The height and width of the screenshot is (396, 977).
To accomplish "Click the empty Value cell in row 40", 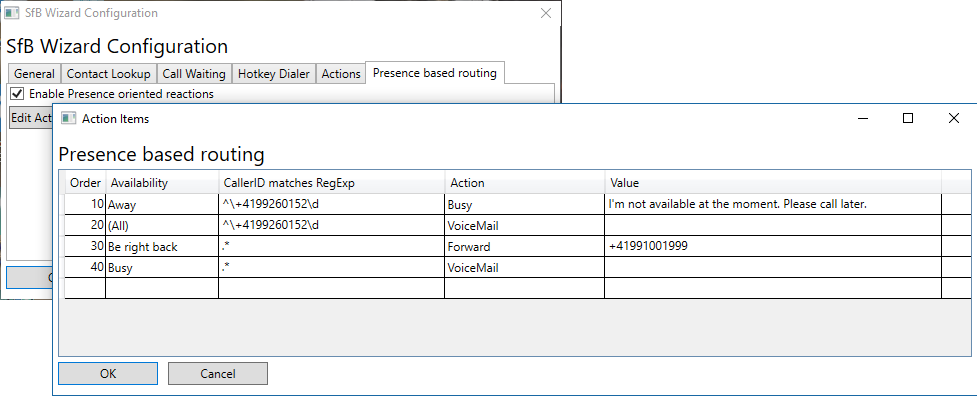I will pyautogui.click(x=773, y=268).
